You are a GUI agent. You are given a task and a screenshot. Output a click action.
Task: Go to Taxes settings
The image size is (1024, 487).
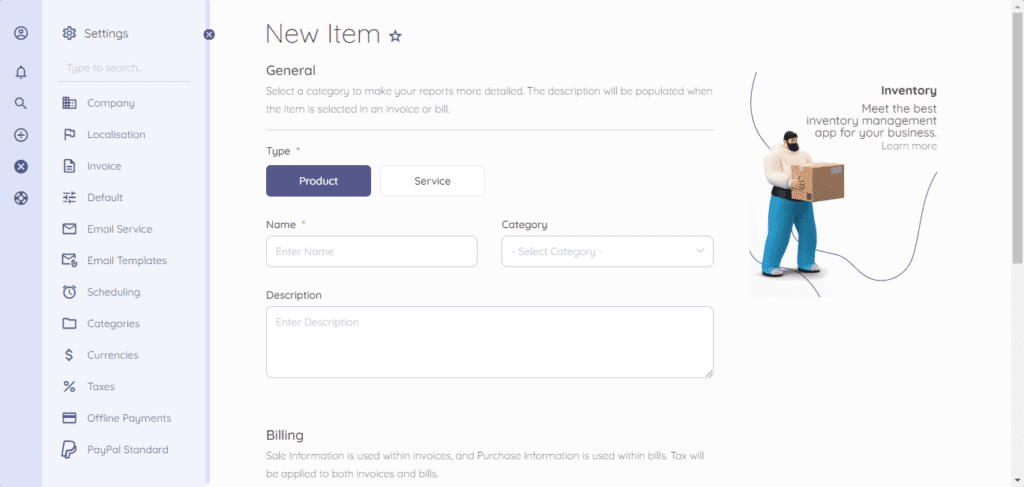(100, 387)
